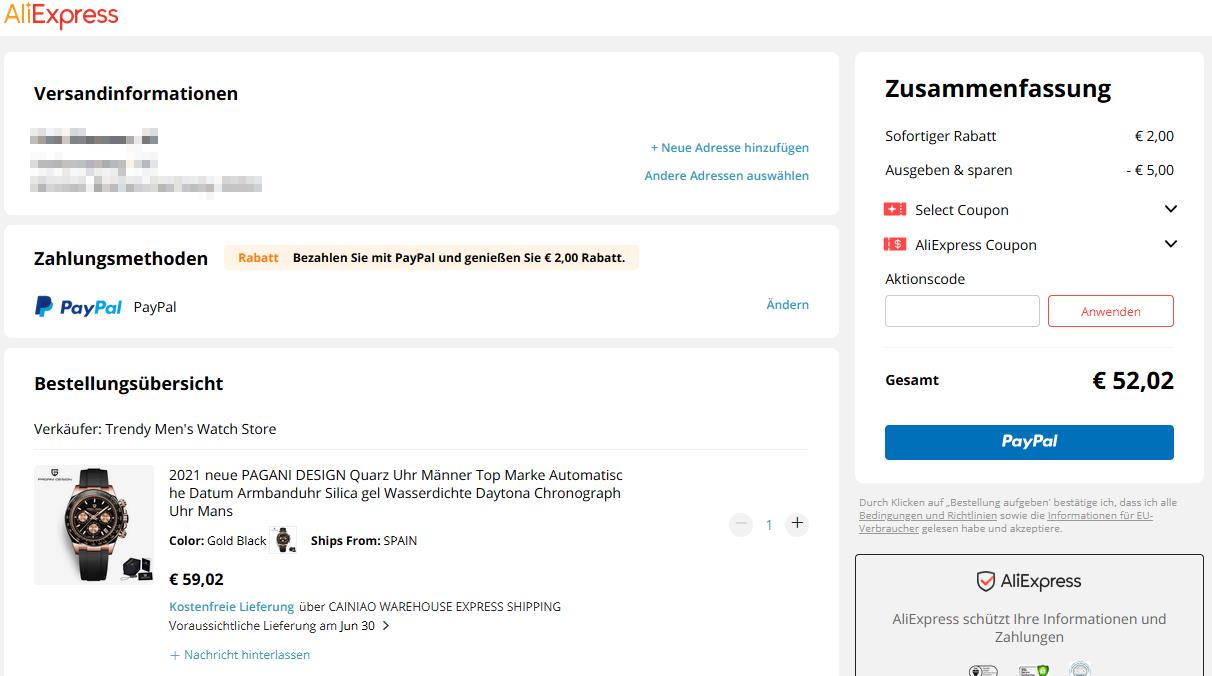Open the PAGANI DESIGN watch product image
This screenshot has width=1212, height=676.
94,525
